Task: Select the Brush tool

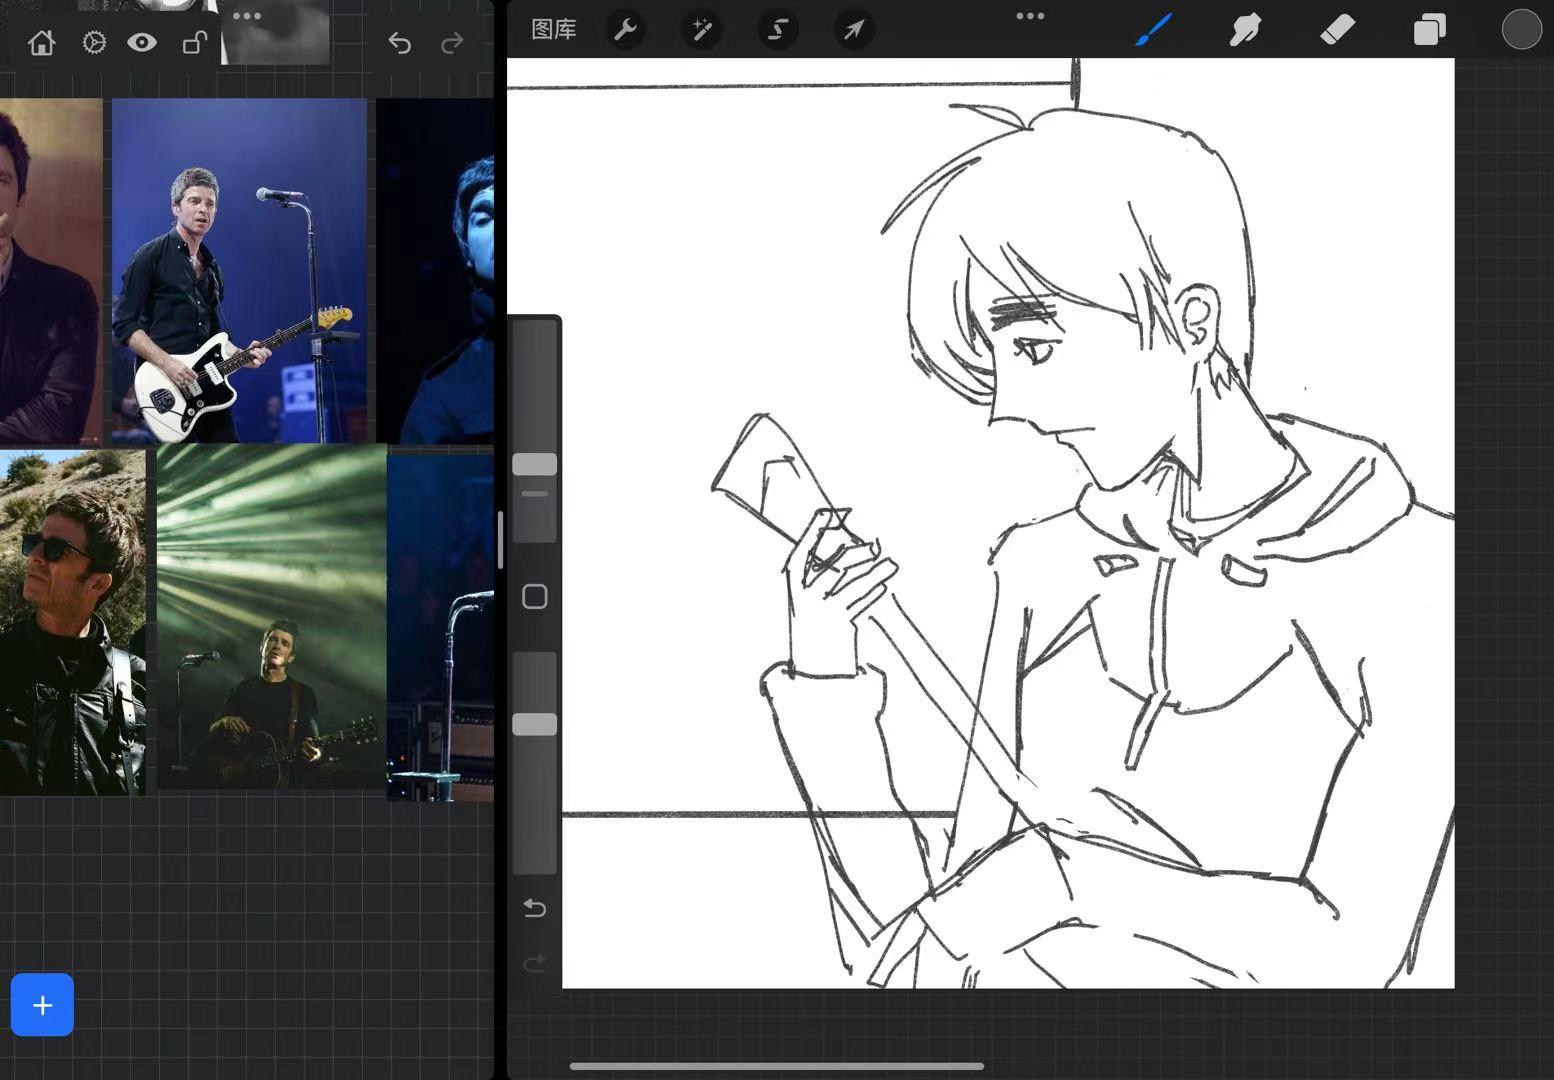Action: pyautogui.click(x=1153, y=30)
